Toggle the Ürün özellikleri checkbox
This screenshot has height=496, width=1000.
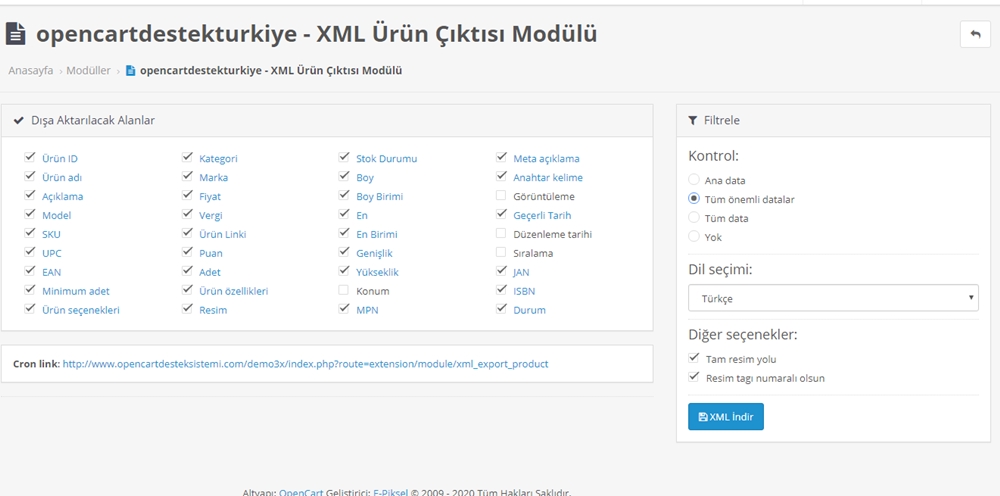[x=187, y=289]
